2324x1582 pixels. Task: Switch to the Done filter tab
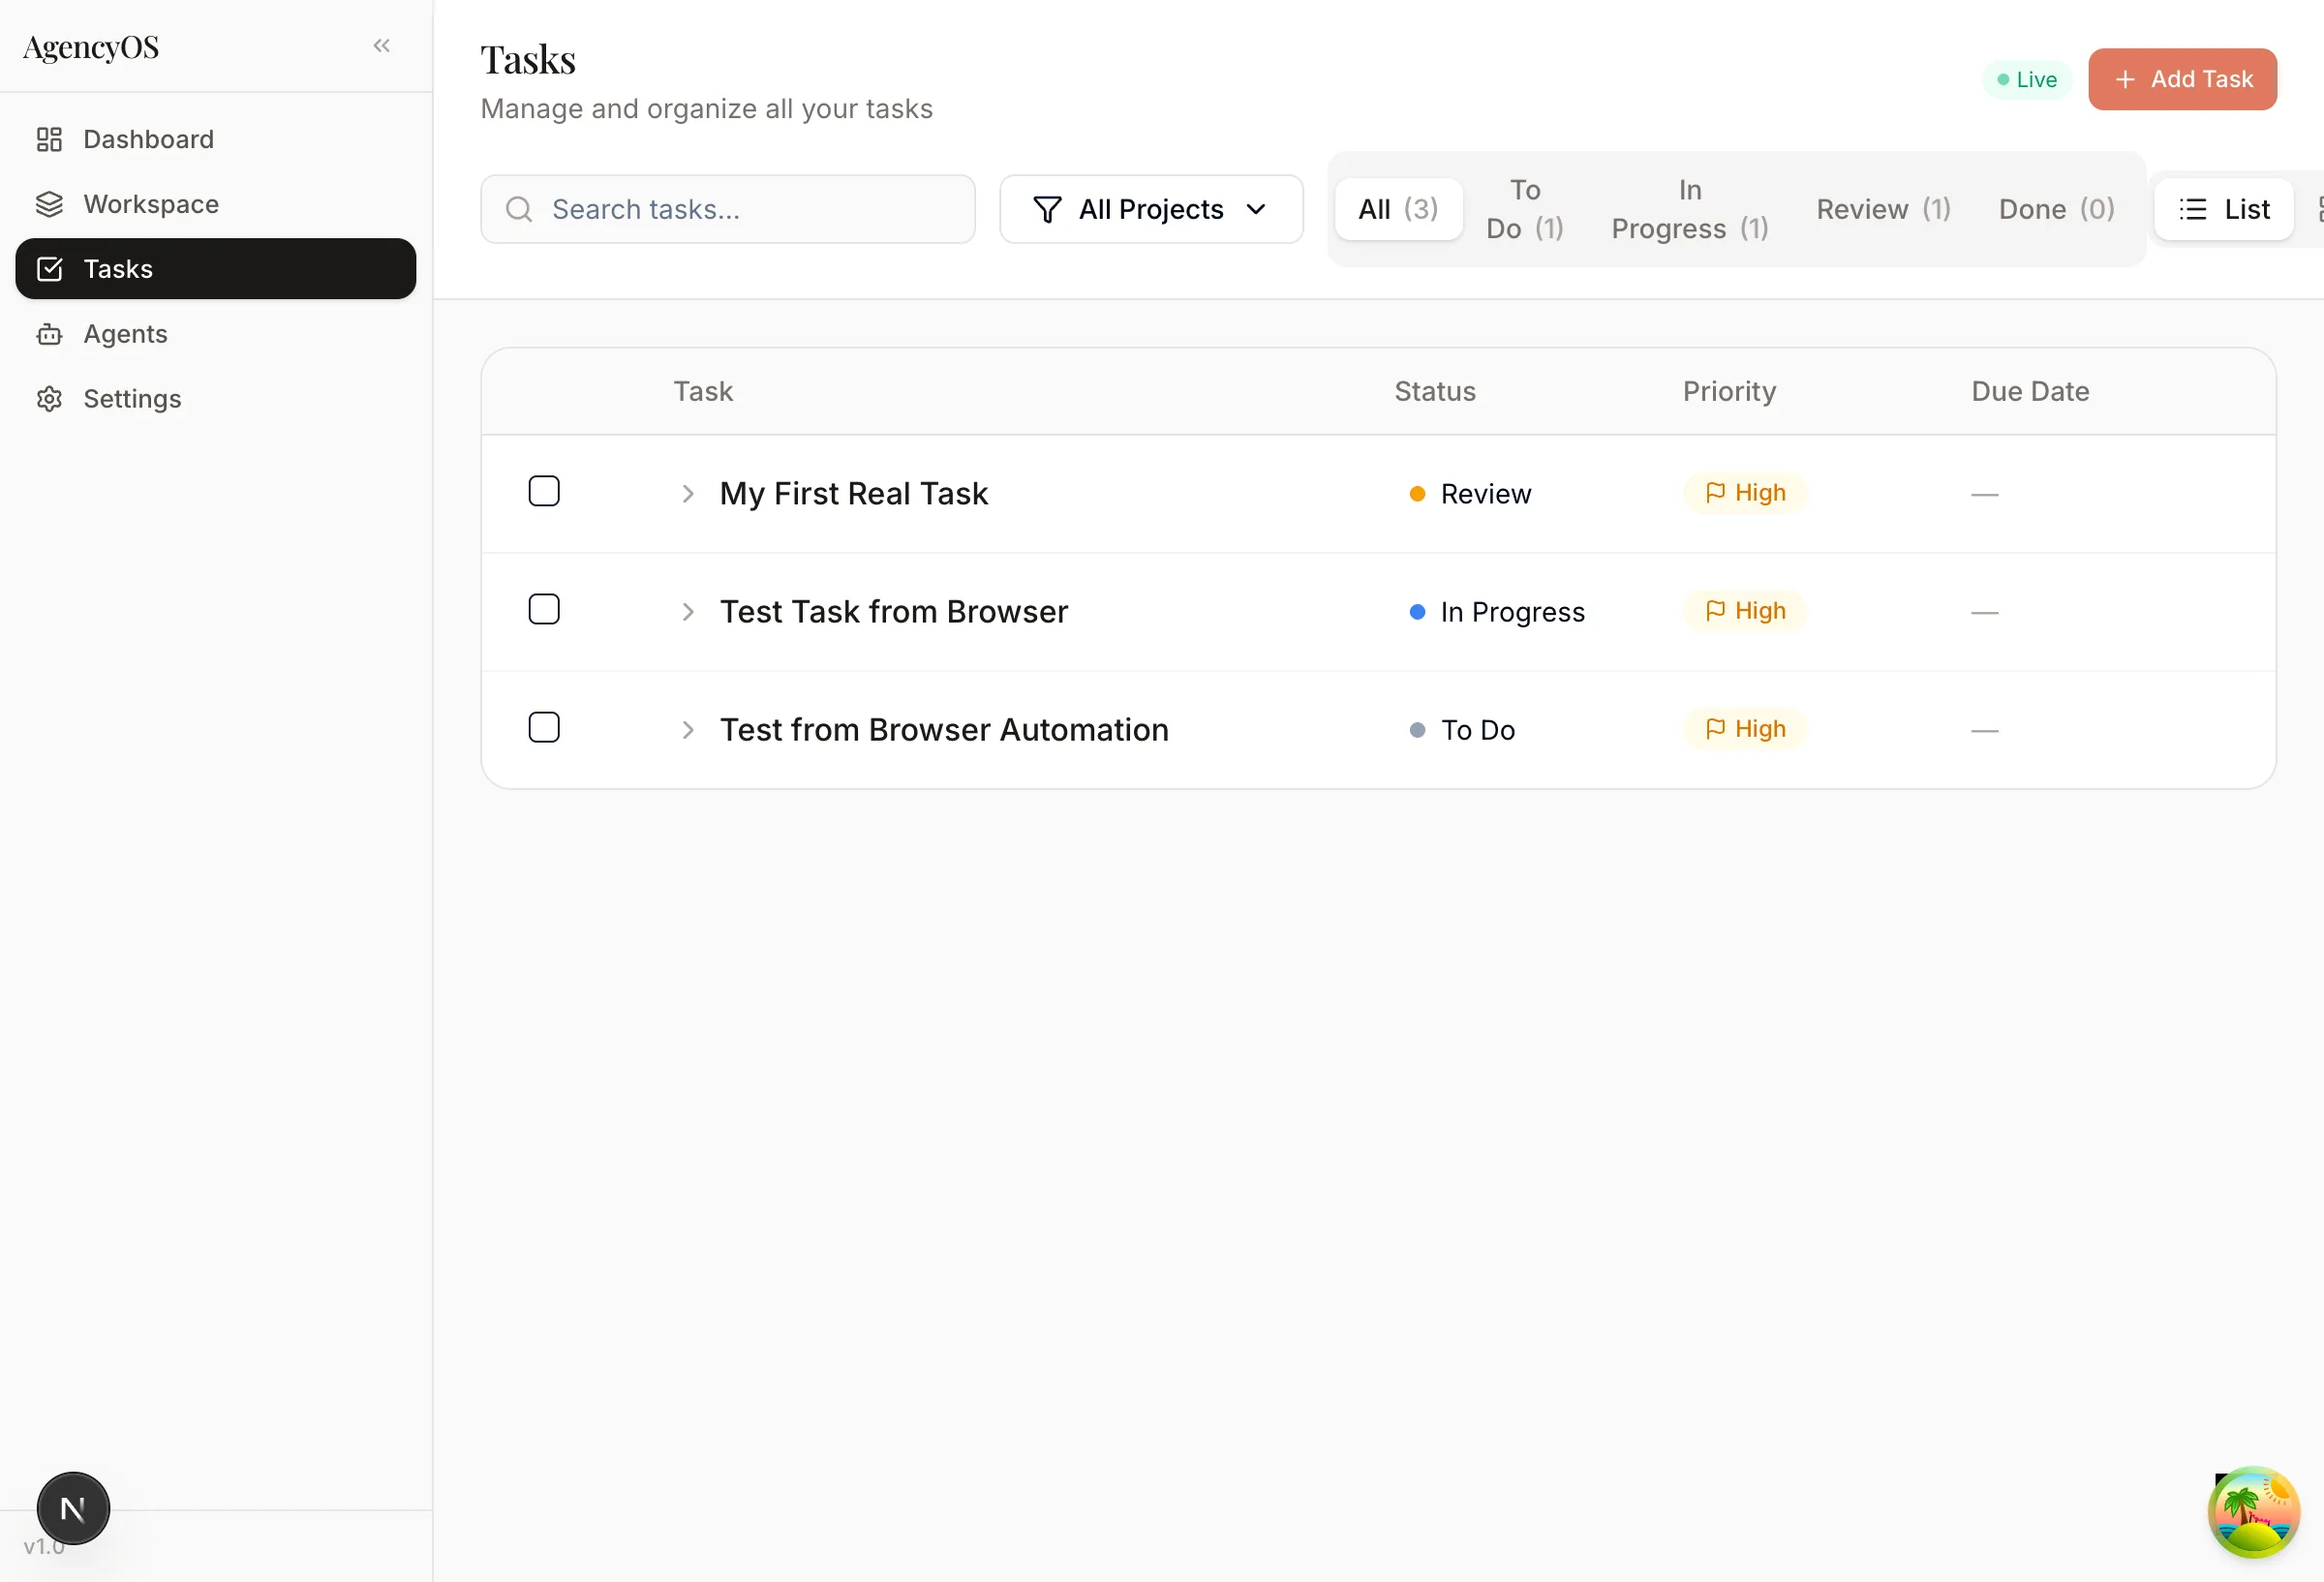(2055, 209)
